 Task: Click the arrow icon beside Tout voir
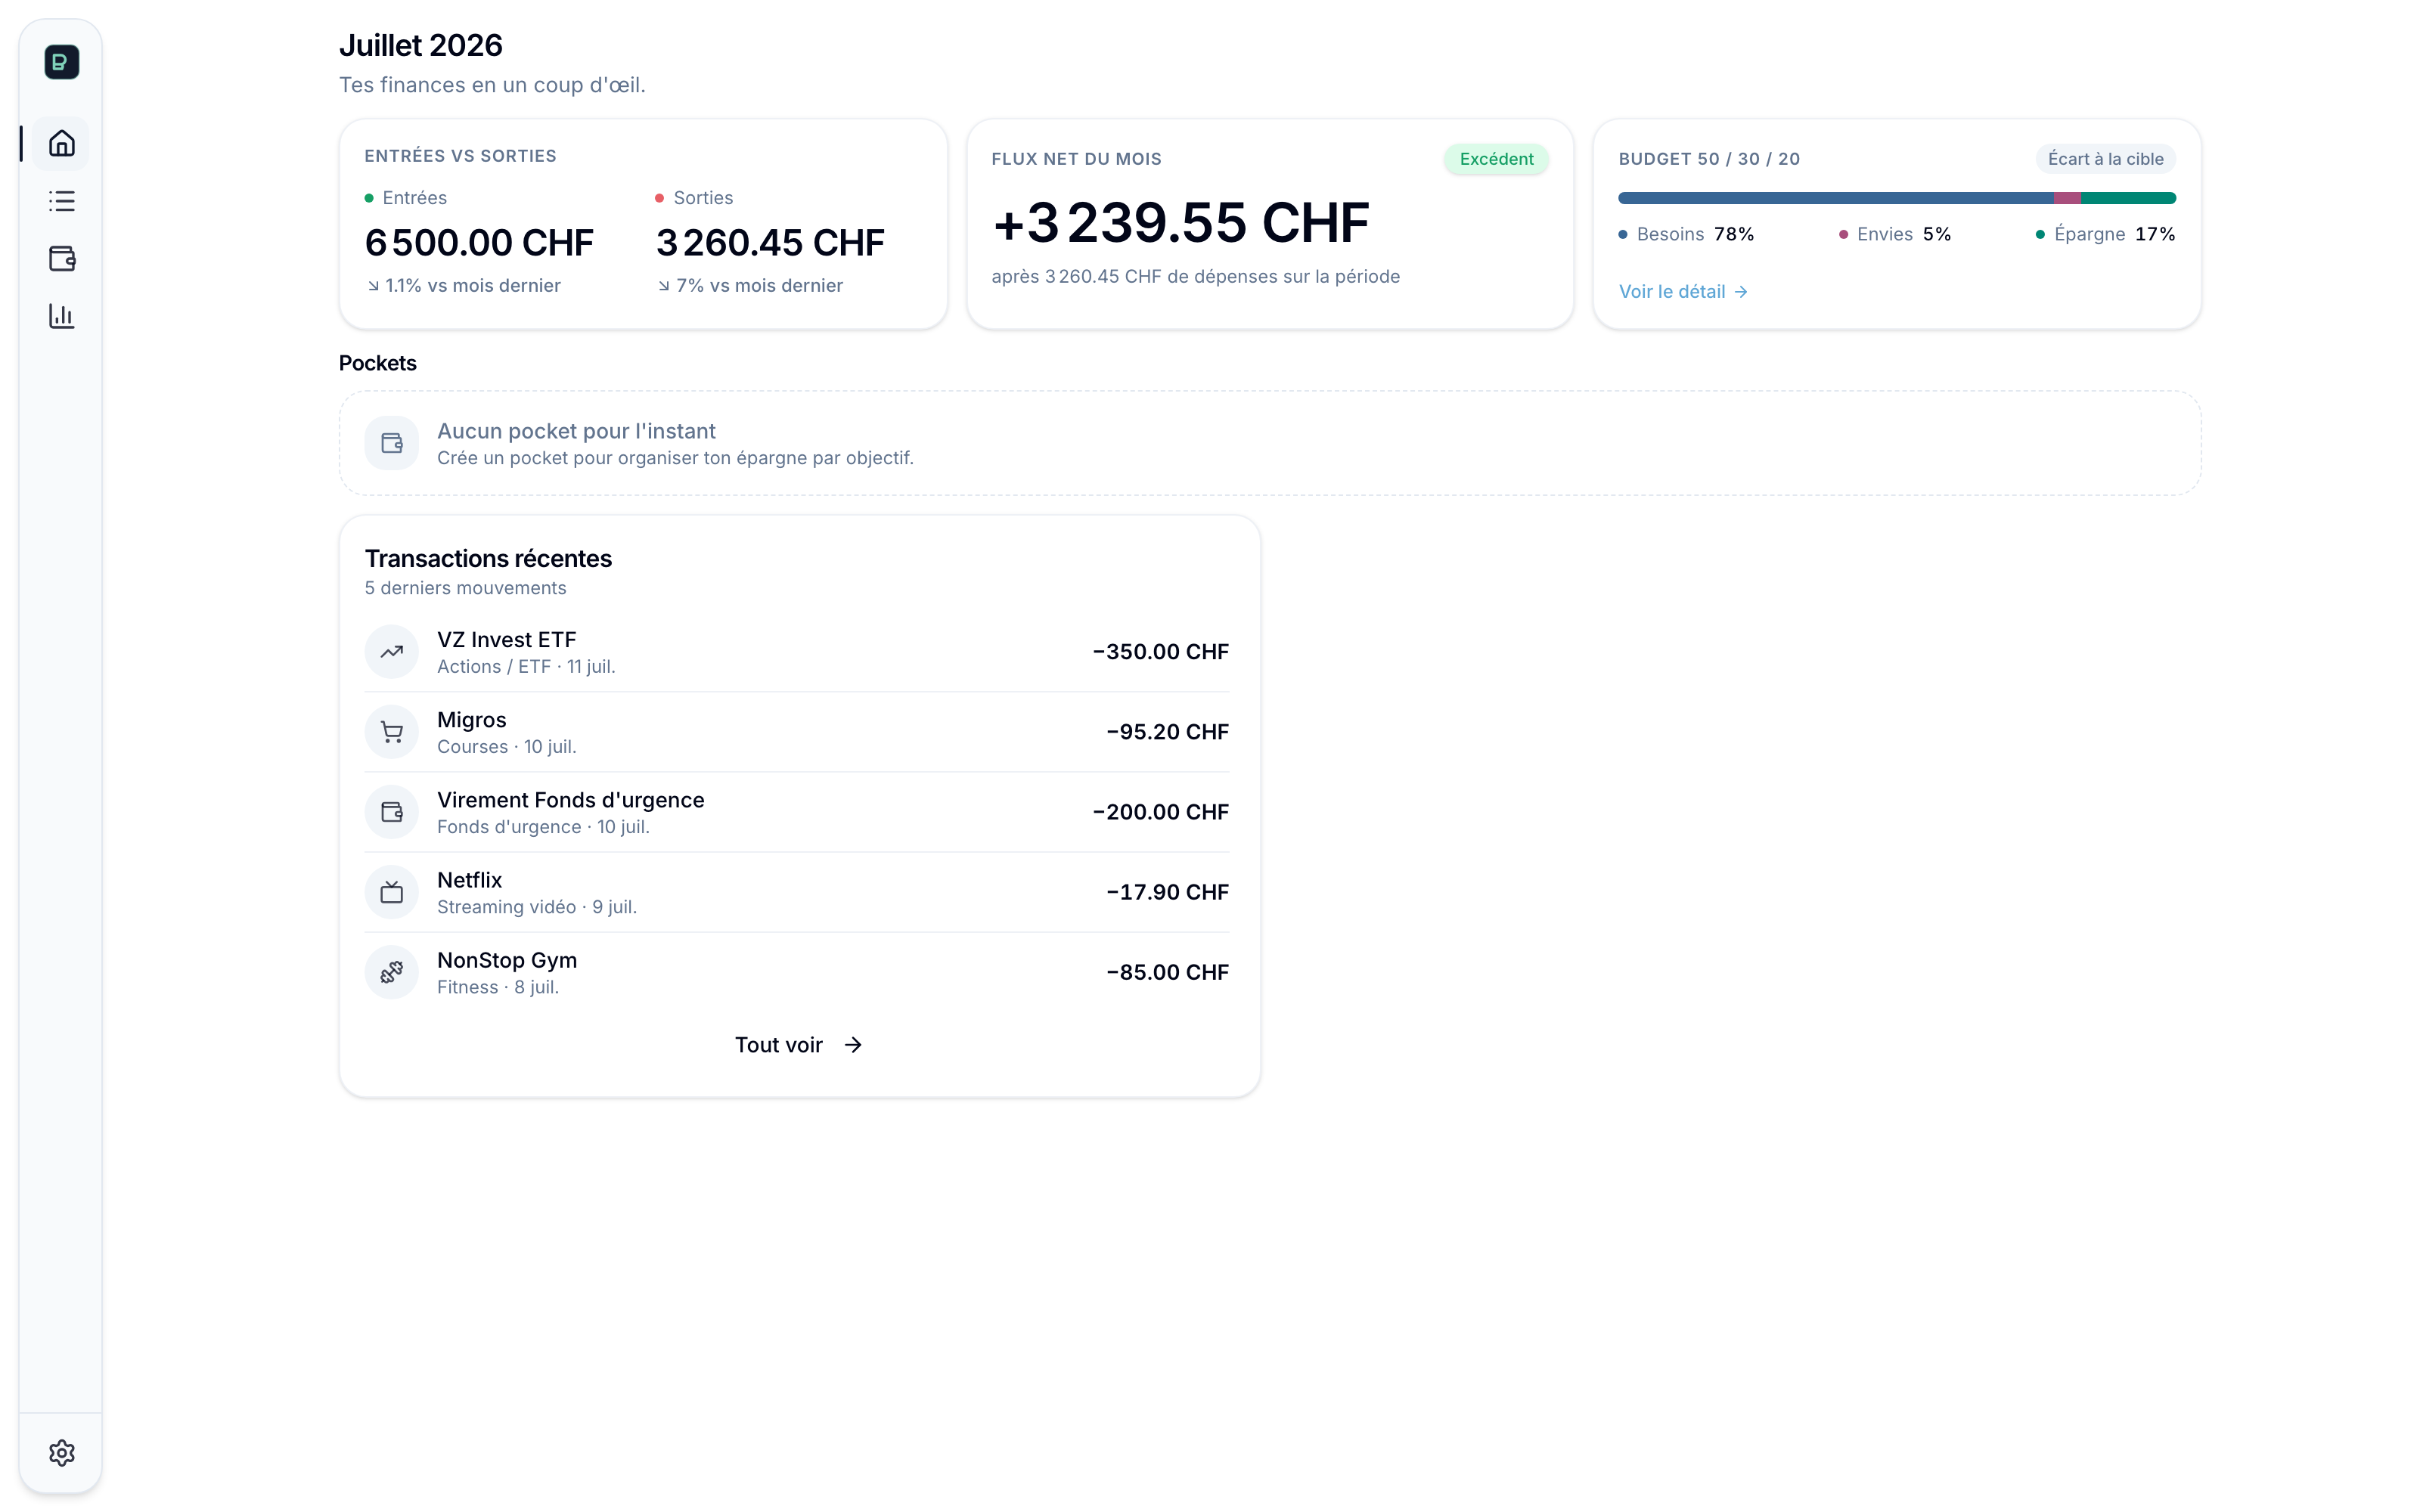pyautogui.click(x=853, y=1045)
